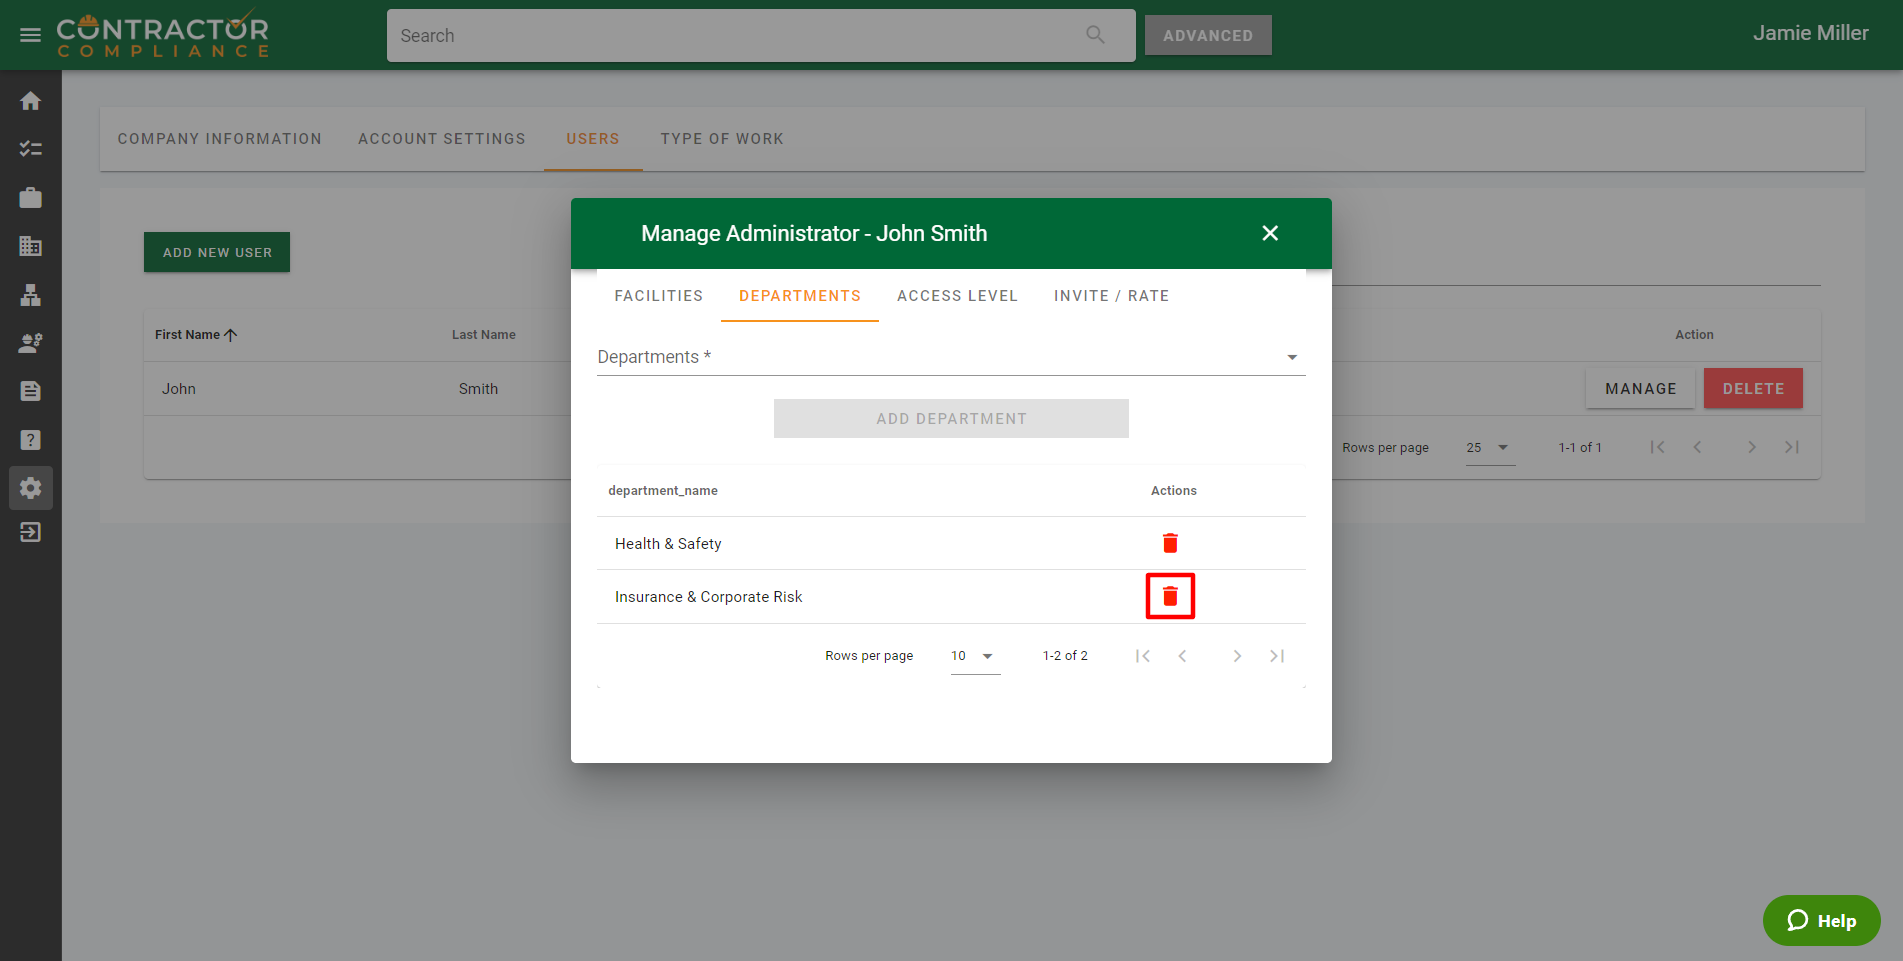Open the Invite / Rate tab
The height and width of the screenshot is (961, 1903).
point(1111,296)
